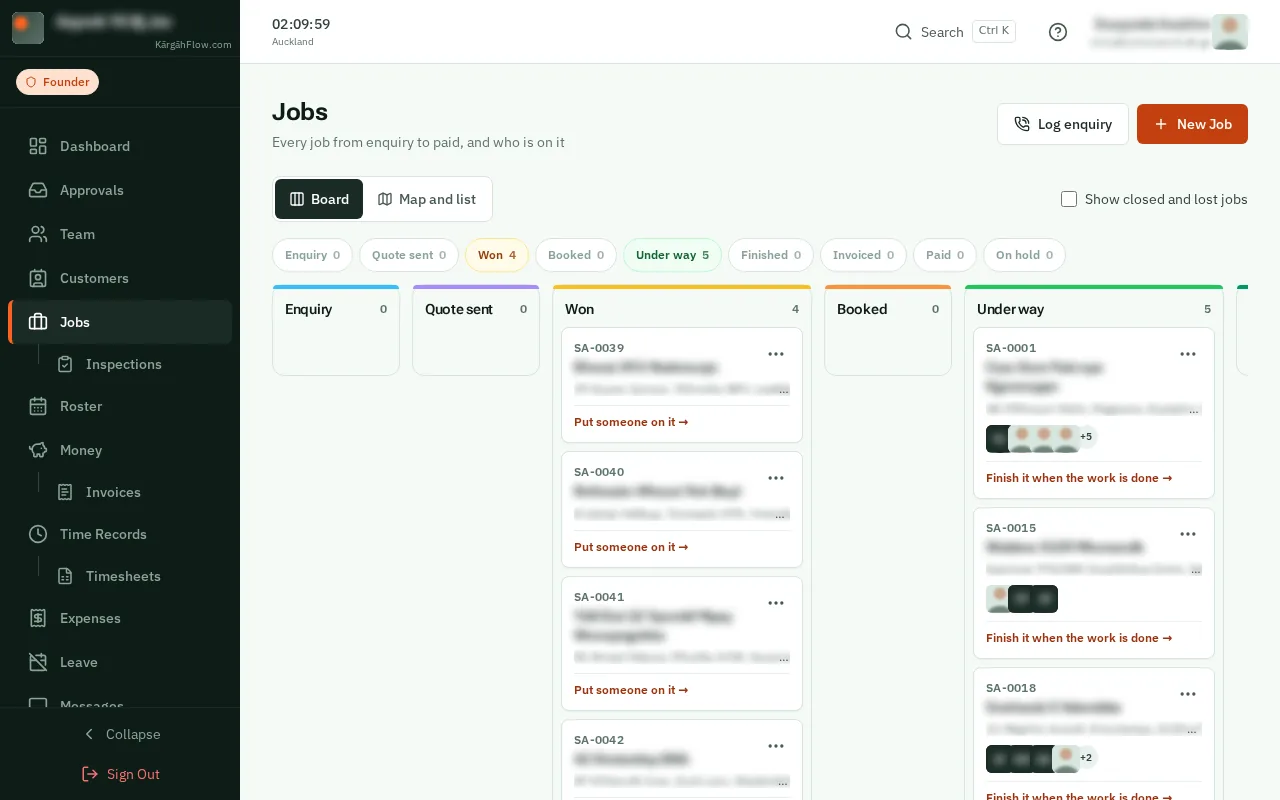Click the +5 assignees badge on SA-0001
1280x800 pixels.
pos(1086,437)
